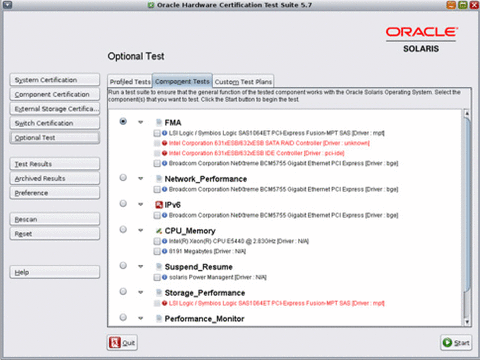This screenshot has width=480, height=360.
Task: Click info icon for Intel Xeon CPU E5440
Action: pos(165,241)
